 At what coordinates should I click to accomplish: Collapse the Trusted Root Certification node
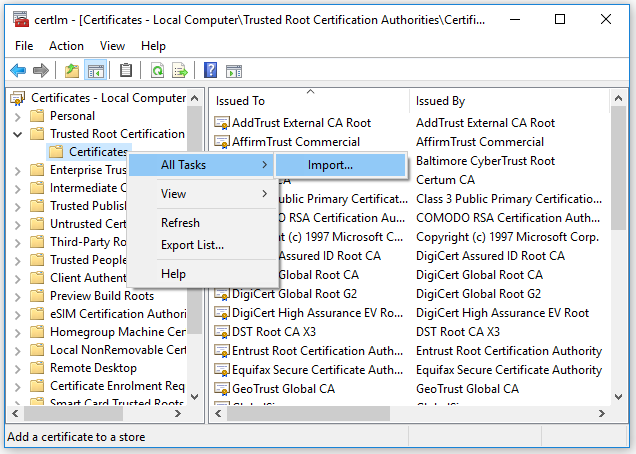pyautogui.click(x=18, y=134)
